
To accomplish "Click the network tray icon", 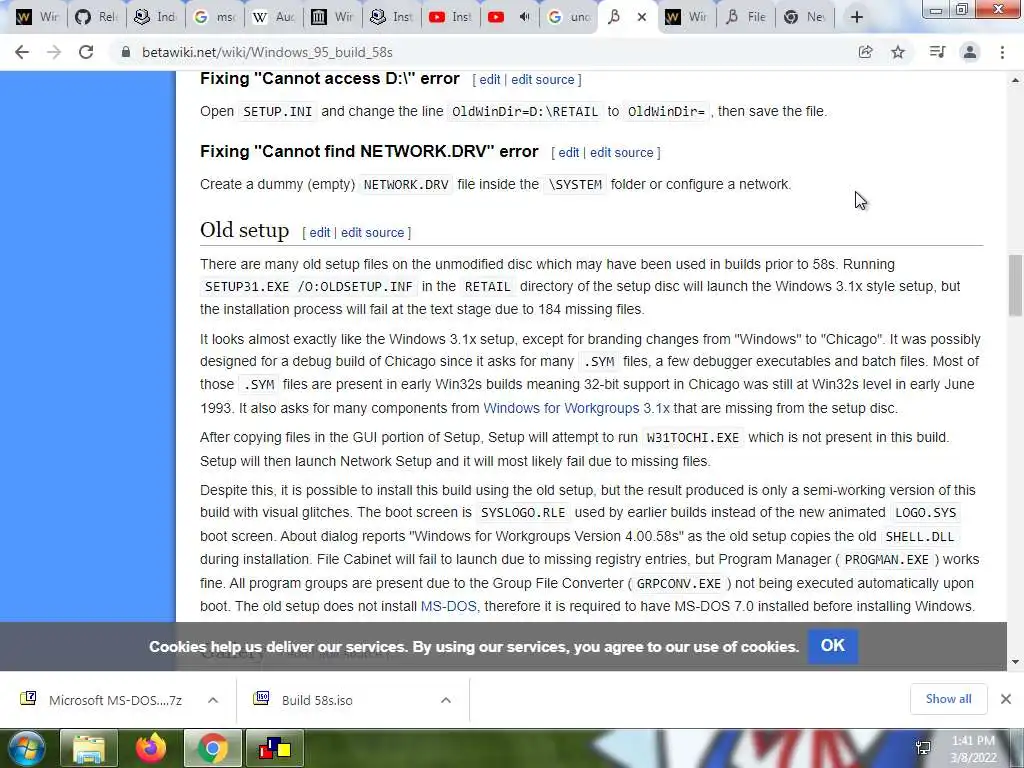I will [x=923, y=748].
